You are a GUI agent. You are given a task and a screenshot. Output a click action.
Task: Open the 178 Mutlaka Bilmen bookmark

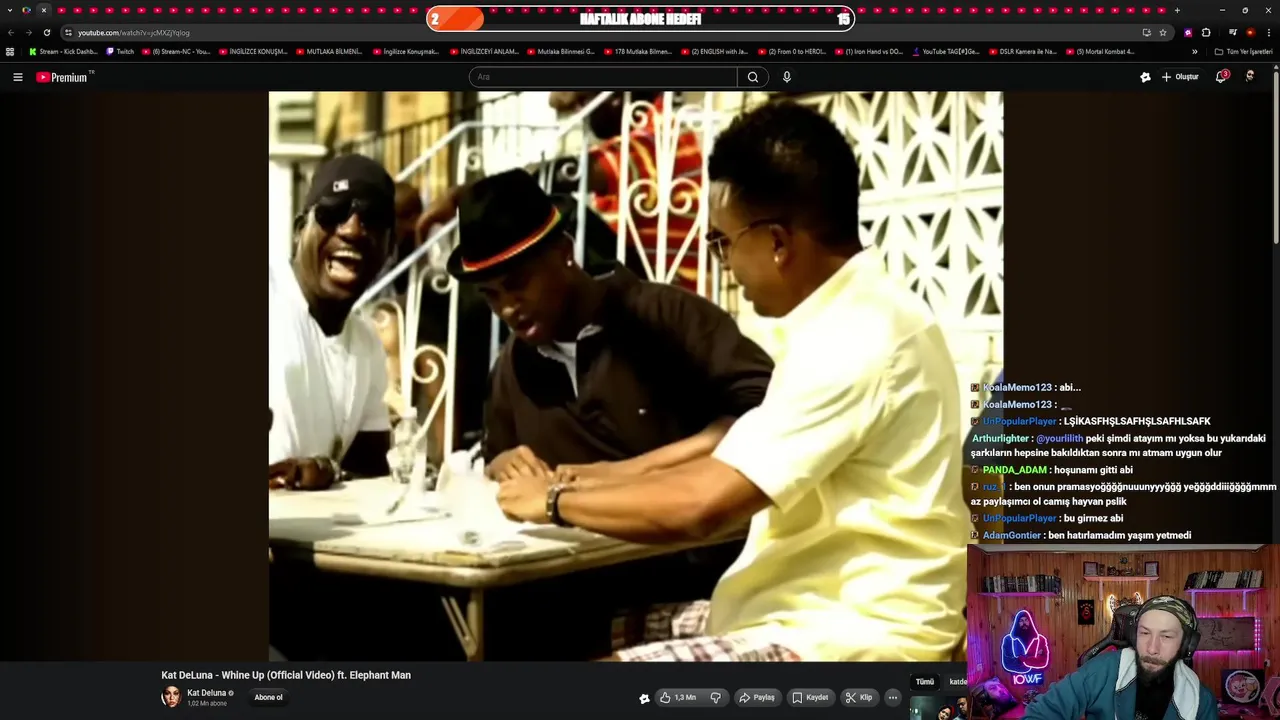point(638,51)
